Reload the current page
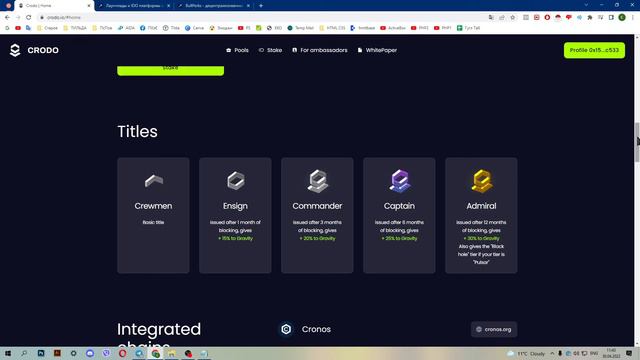 tap(29, 18)
